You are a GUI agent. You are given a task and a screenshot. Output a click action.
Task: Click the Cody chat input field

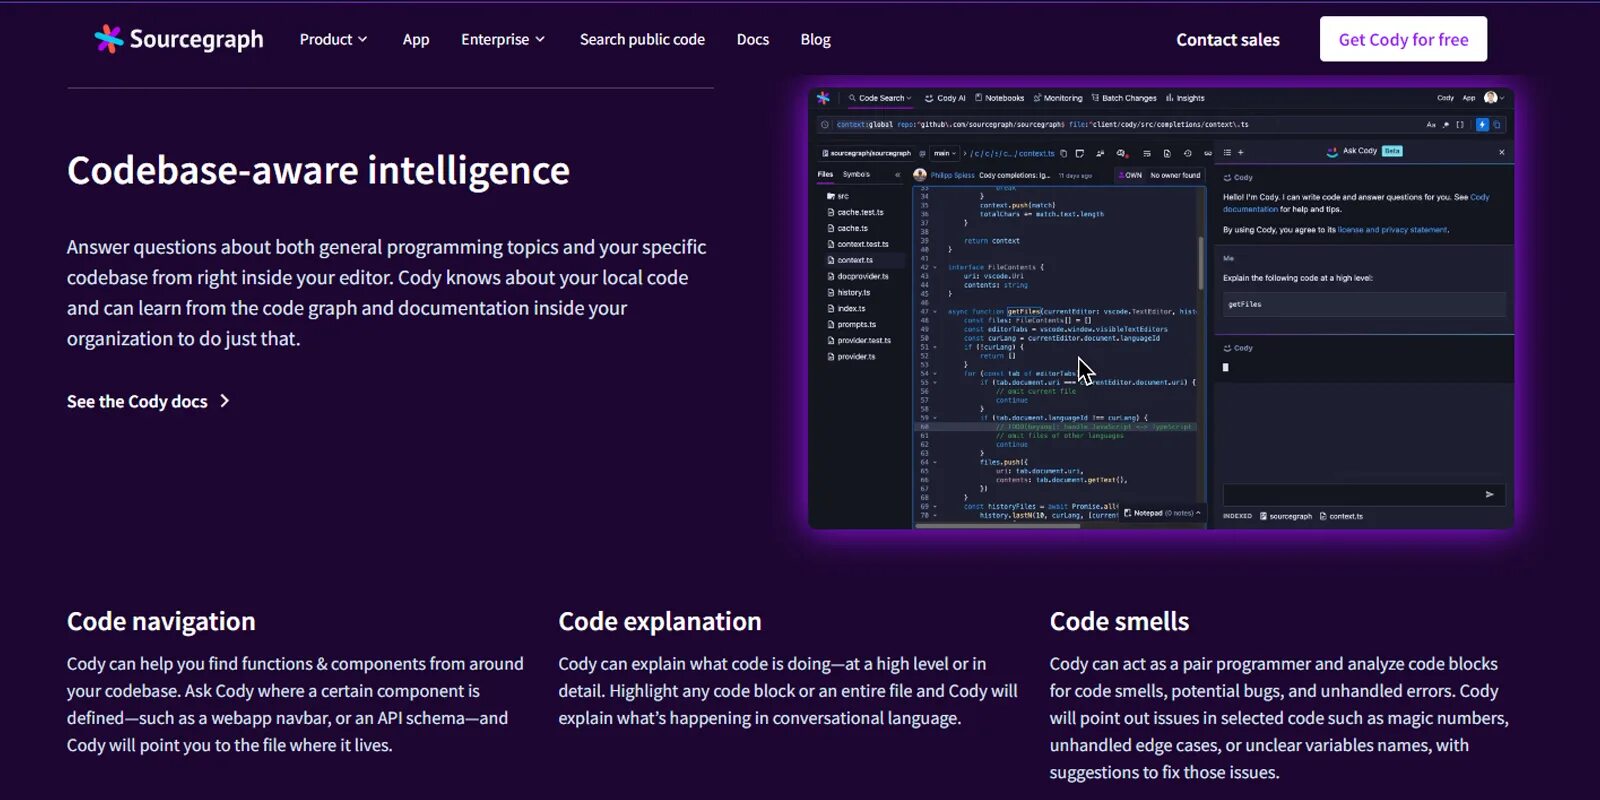(x=1352, y=494)
